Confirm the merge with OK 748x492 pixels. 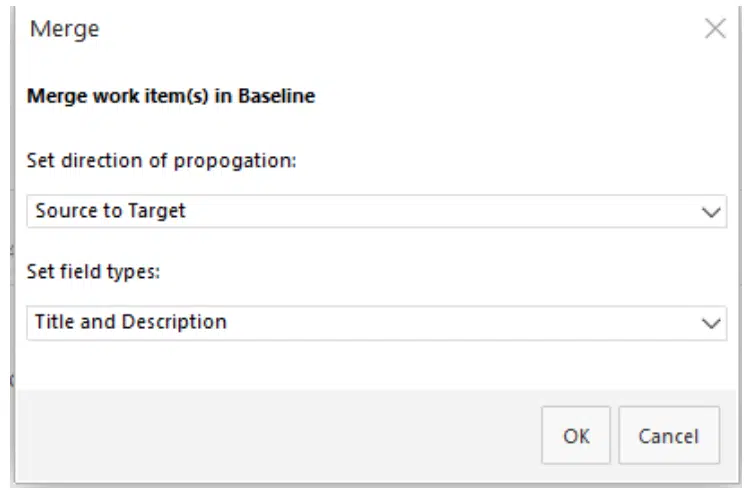tap(576, 436)
